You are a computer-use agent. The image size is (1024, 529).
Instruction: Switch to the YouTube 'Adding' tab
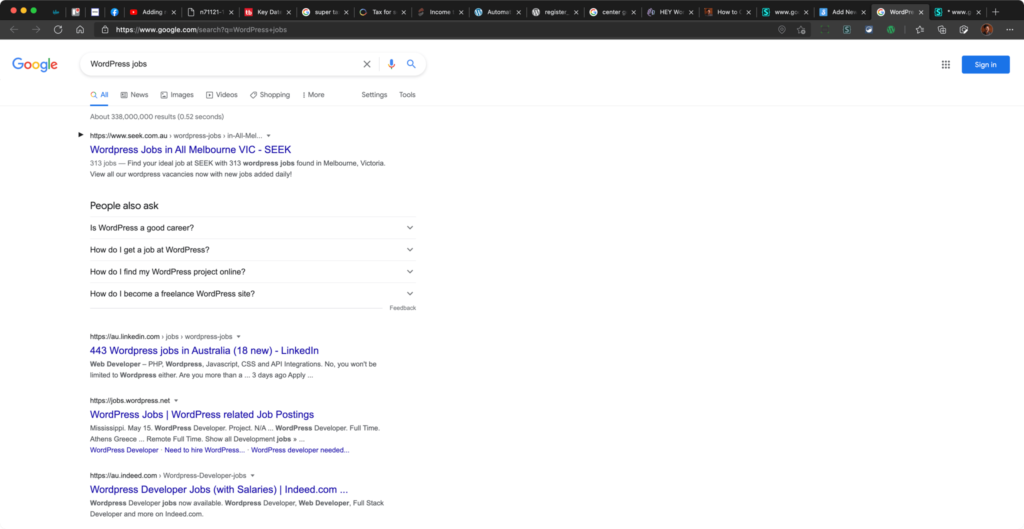pyautogui.click(x=152, y=12)
